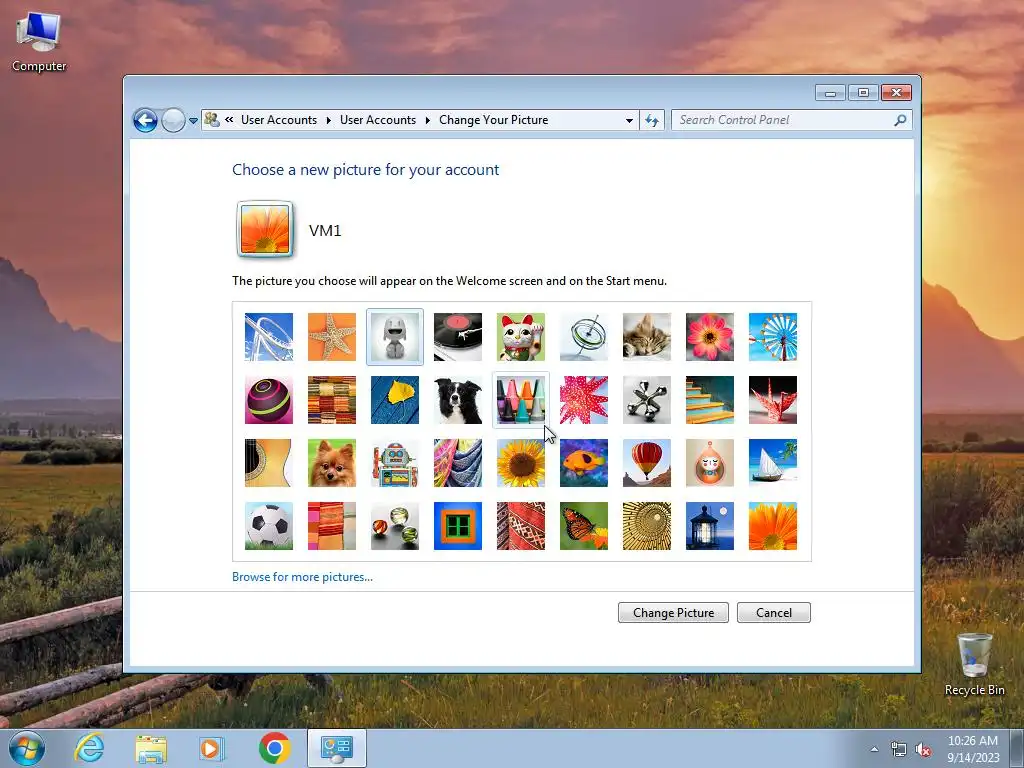
Task: Select the red patterned textile picture
Action: tap(520, 526)
